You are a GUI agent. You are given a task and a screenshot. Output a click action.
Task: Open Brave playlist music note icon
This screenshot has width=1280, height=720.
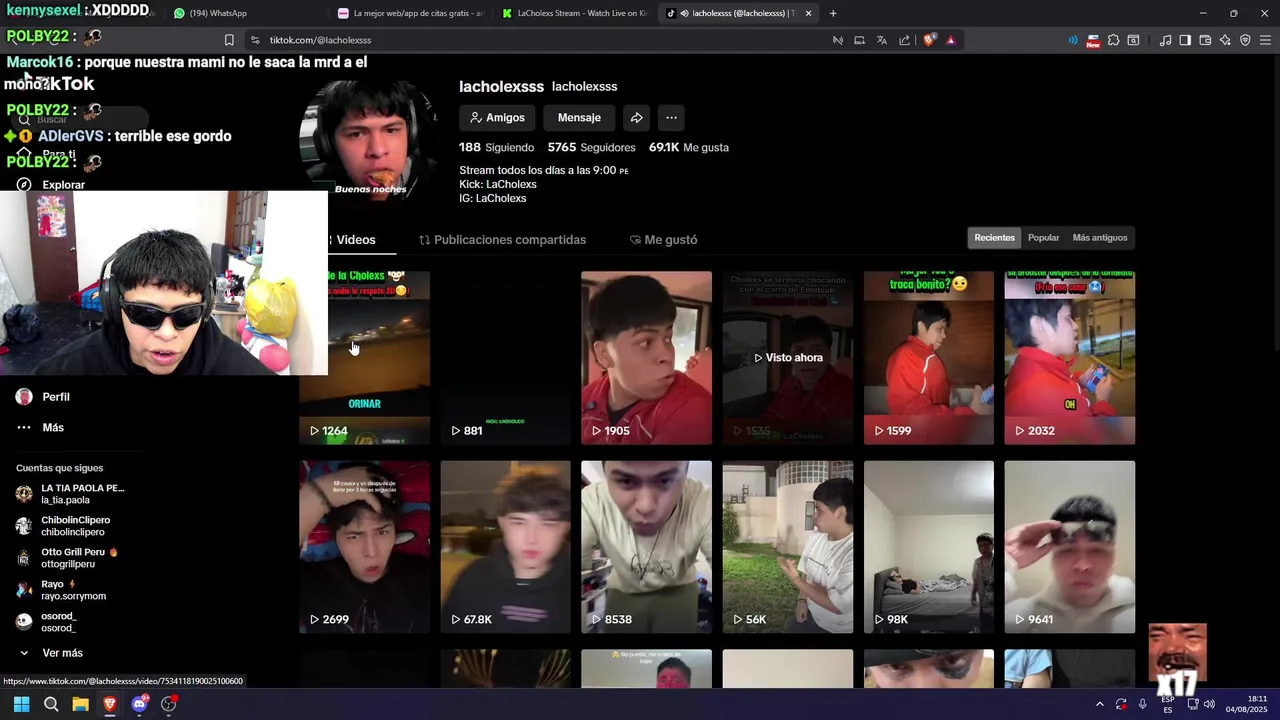(x=1165, y=40)
